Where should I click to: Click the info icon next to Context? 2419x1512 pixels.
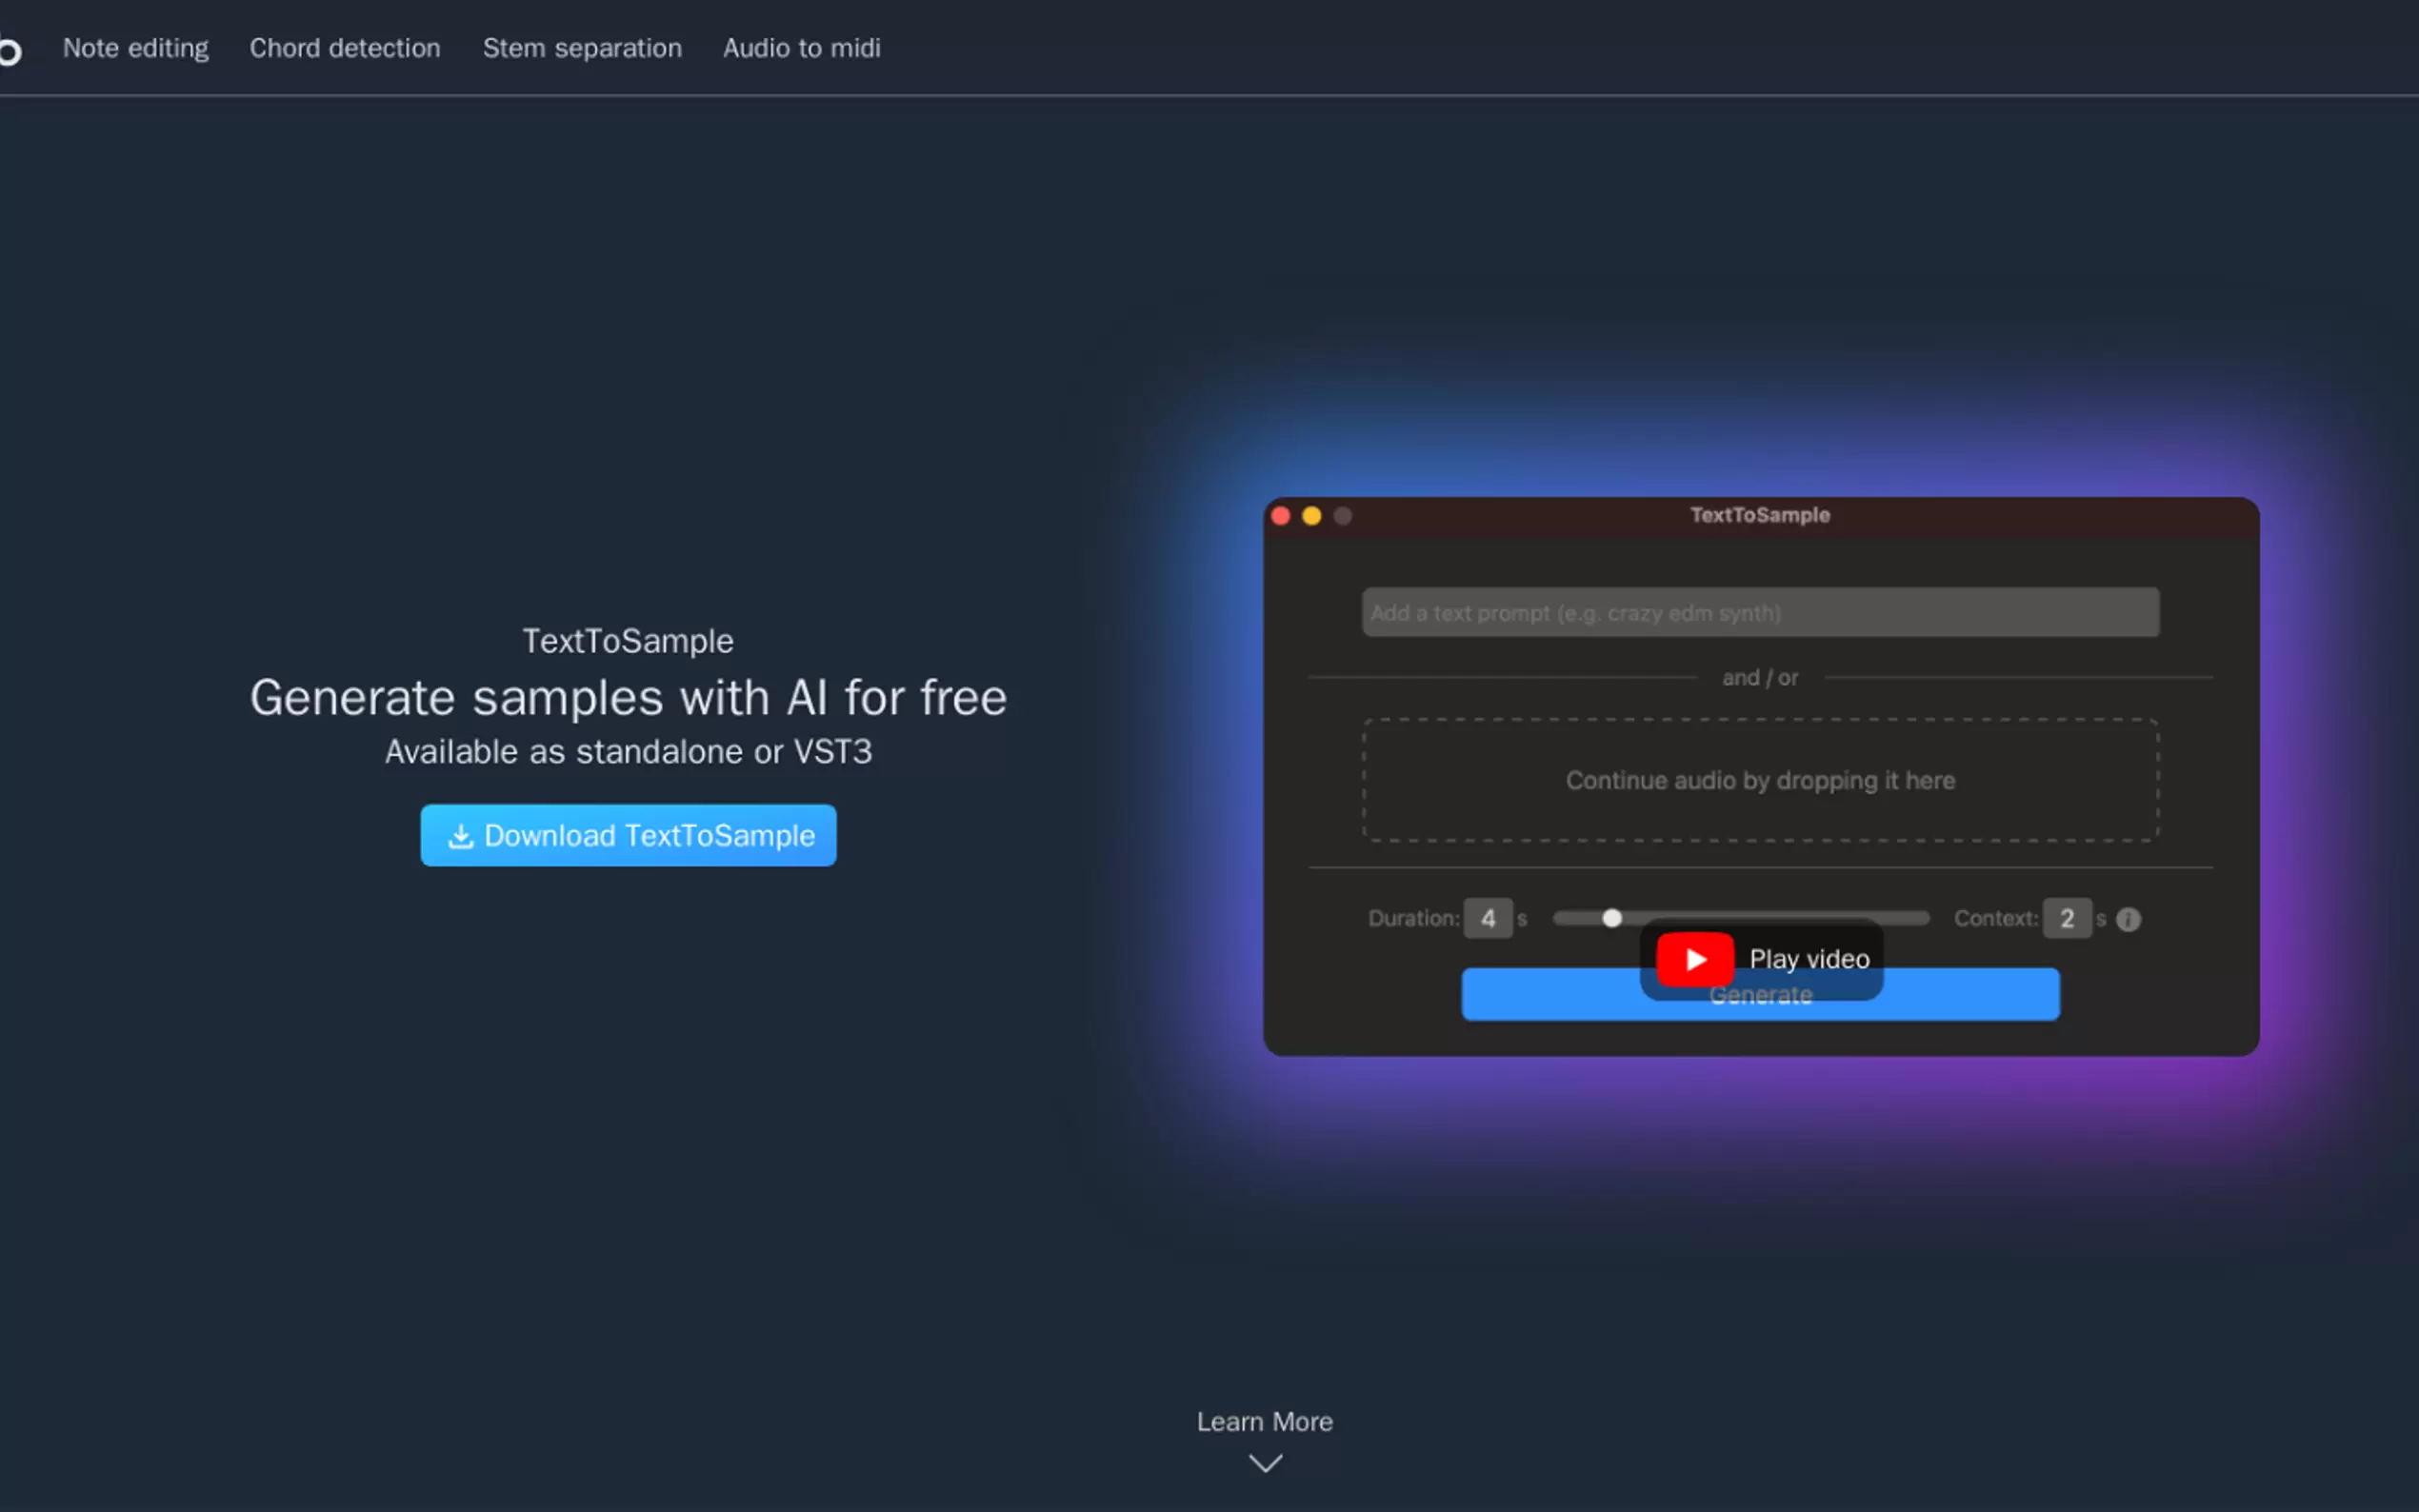[2128, 919]
